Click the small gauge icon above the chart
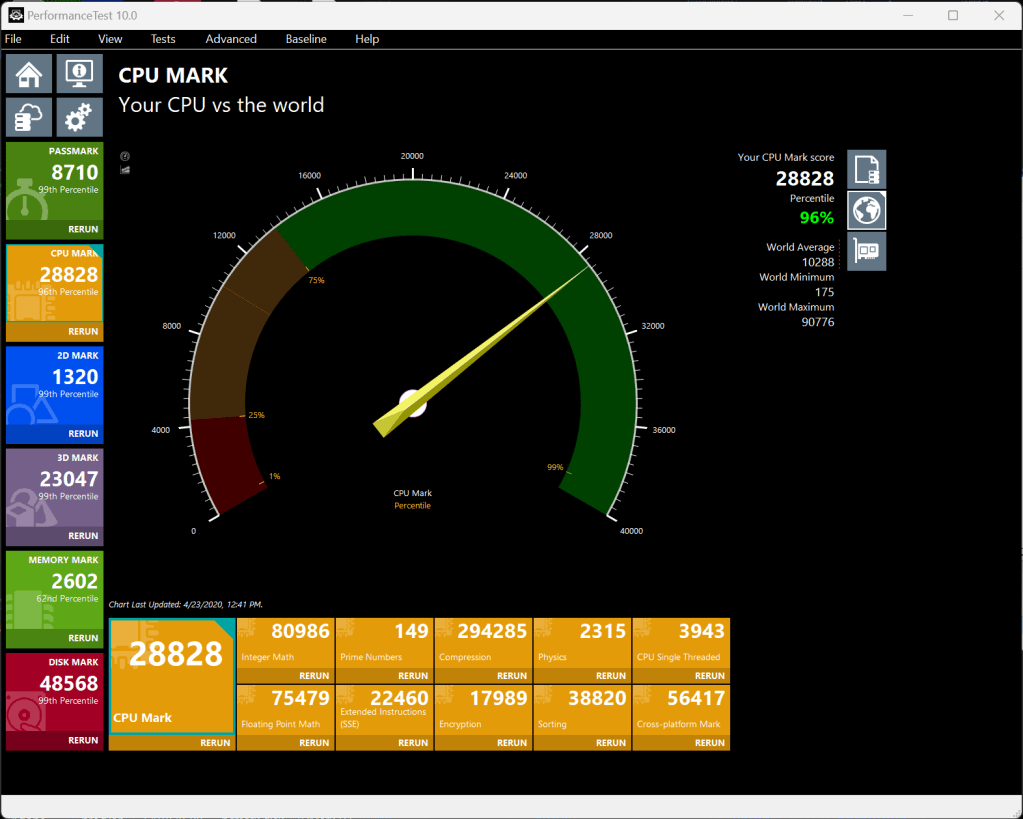 pos(125,156)
